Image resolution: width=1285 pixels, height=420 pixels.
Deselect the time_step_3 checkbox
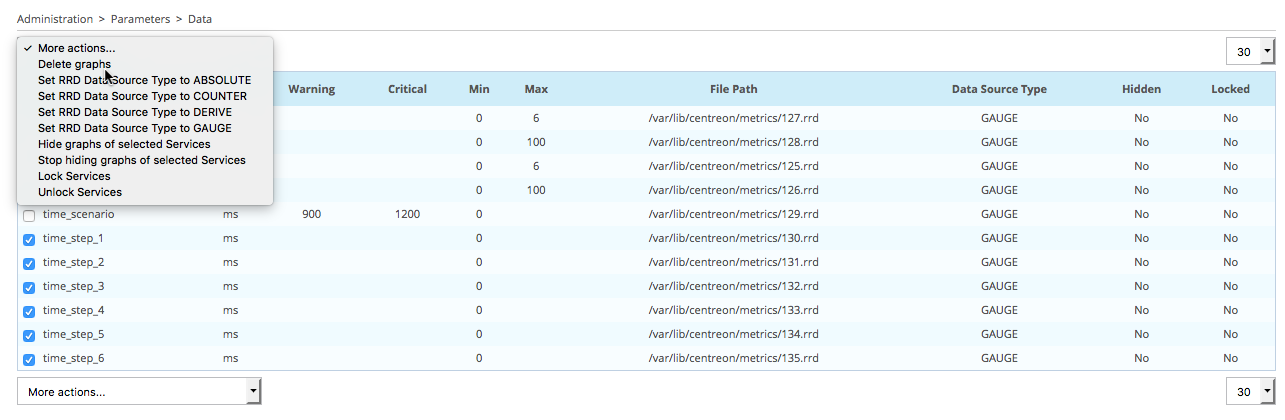pos(29,287)
